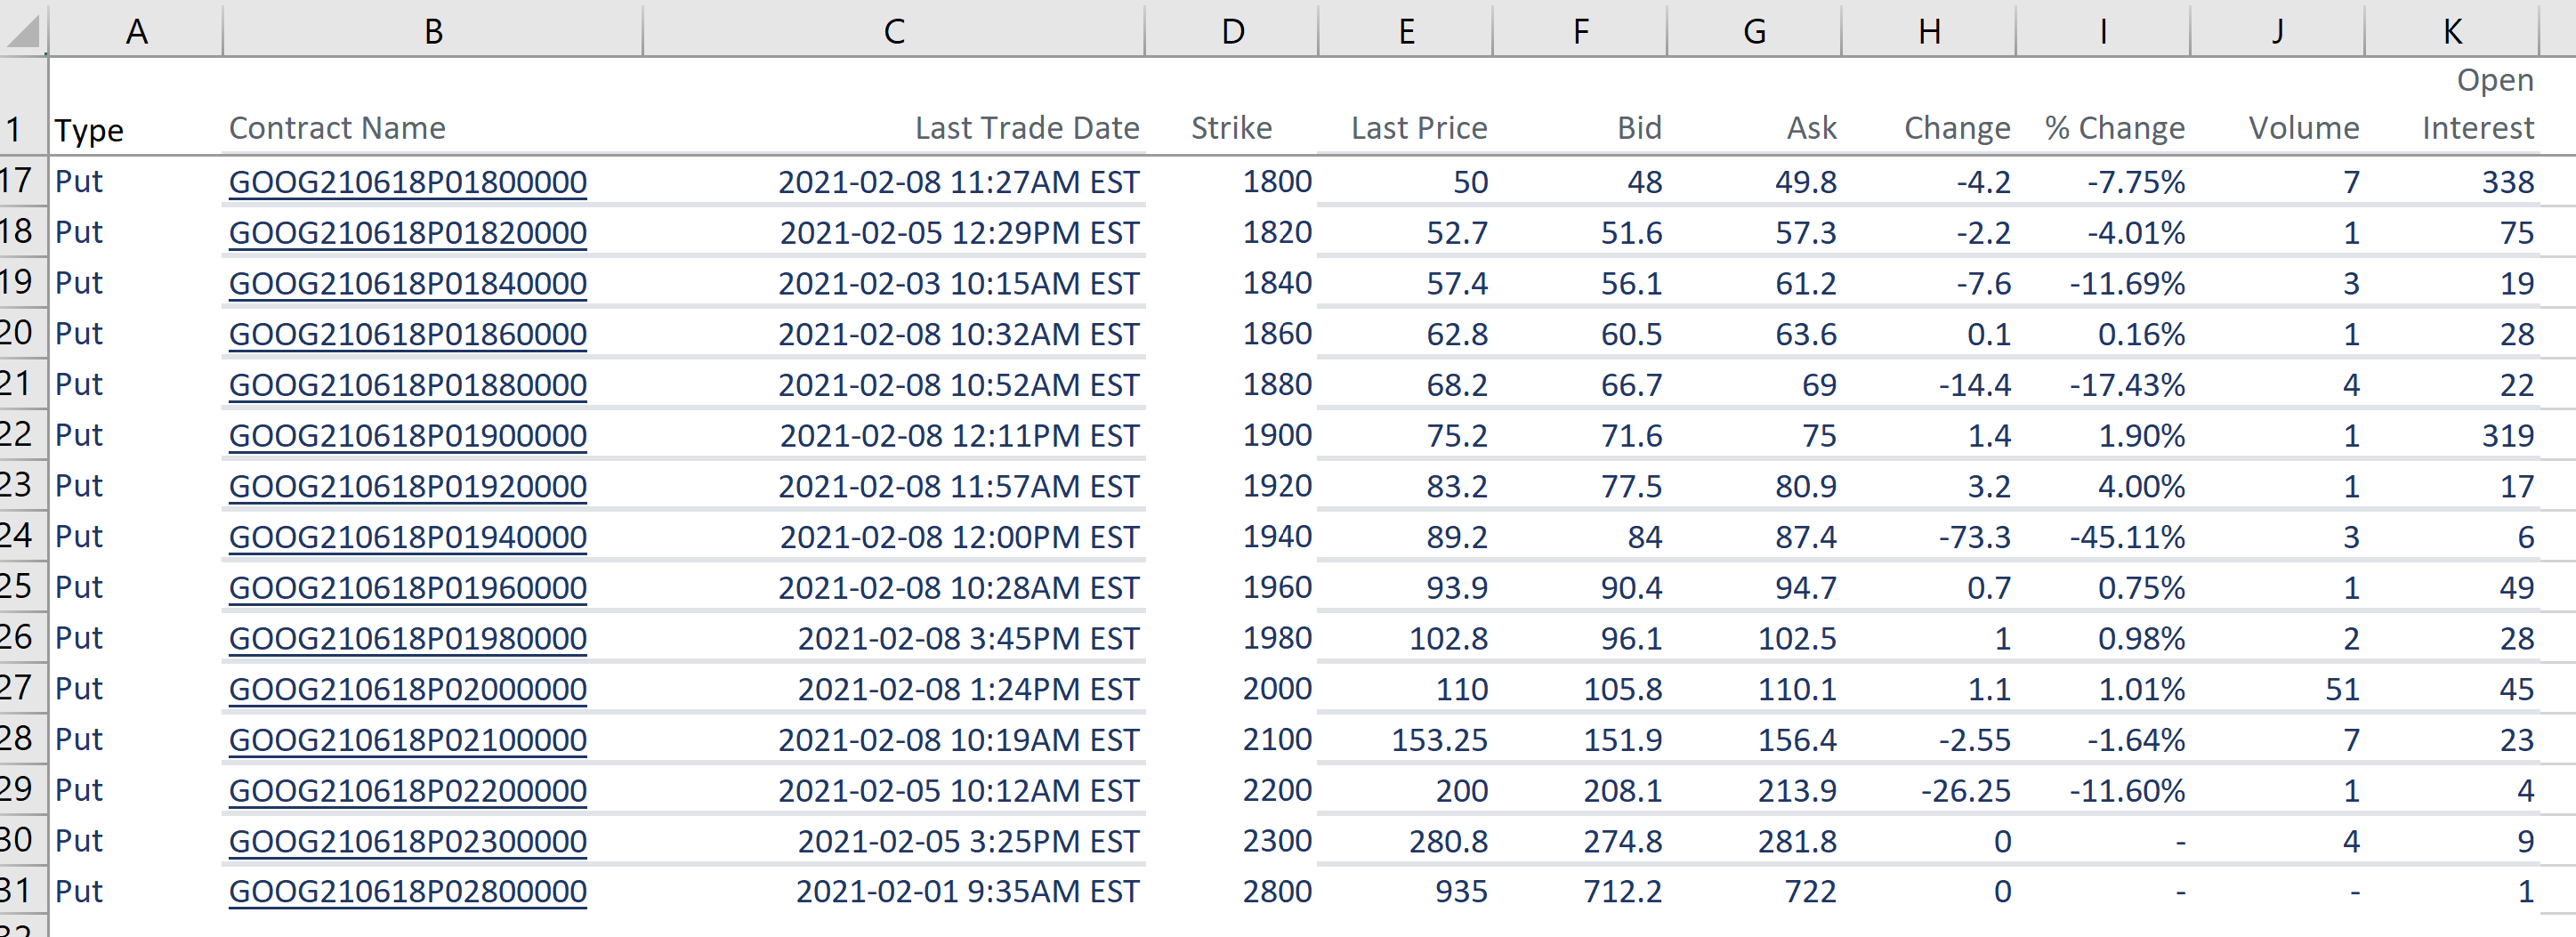Select column D Strike header
The width and height of the screenshot is (2576, 937).
[1231, 30]
